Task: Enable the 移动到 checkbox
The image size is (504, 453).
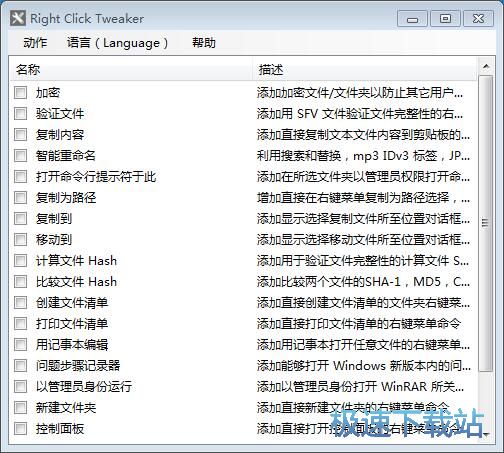Action: (20, 240)
